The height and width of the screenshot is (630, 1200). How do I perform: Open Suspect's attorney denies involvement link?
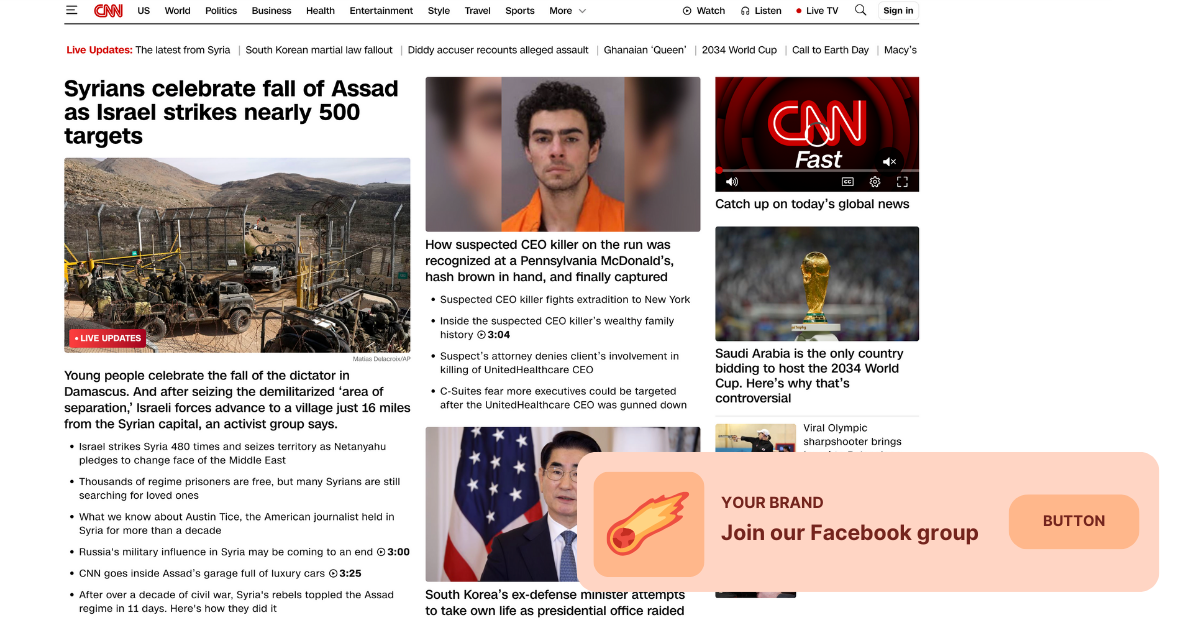tap(559, 363)
